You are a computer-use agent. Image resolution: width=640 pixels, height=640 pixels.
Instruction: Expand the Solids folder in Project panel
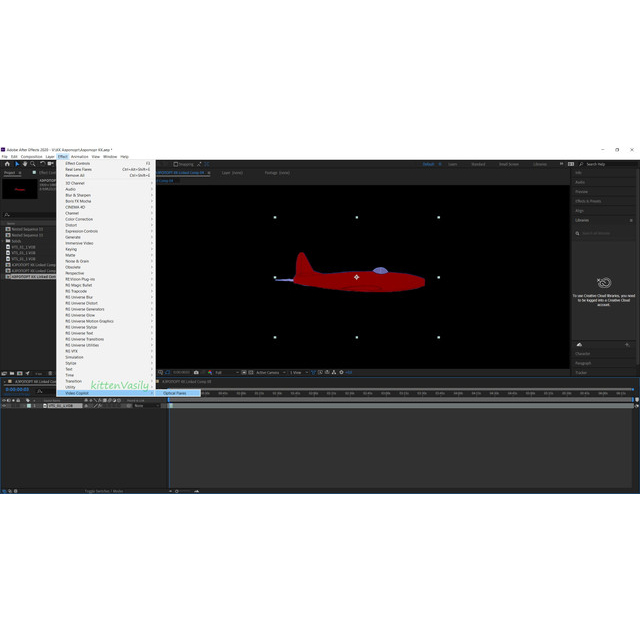pos(3,241)
